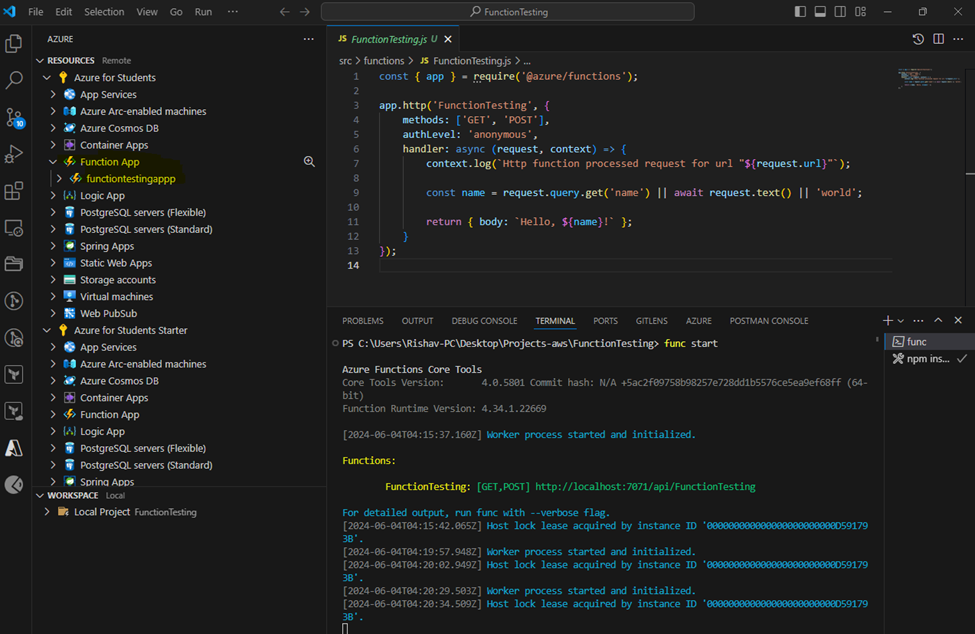
Task: Open the Terraform view without cloud badge
Action: [x=14, y=374]
